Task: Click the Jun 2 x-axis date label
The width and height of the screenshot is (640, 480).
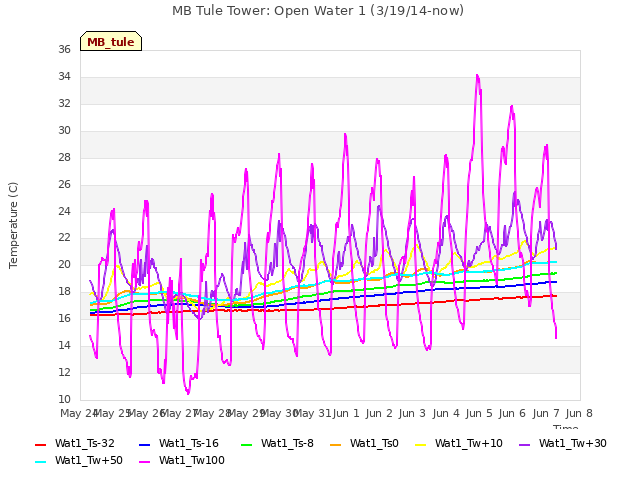Action: [379, 413]
